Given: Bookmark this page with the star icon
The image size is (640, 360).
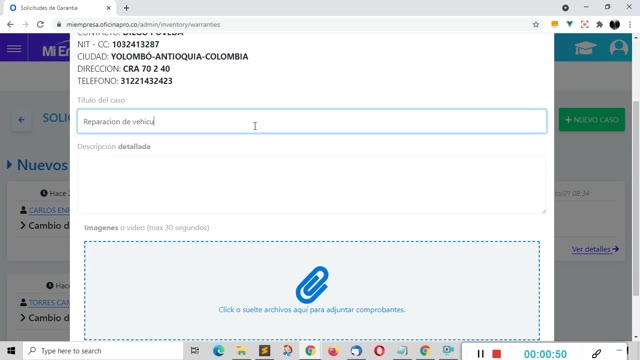Looking at the screenshot, I should pos(536,24).
